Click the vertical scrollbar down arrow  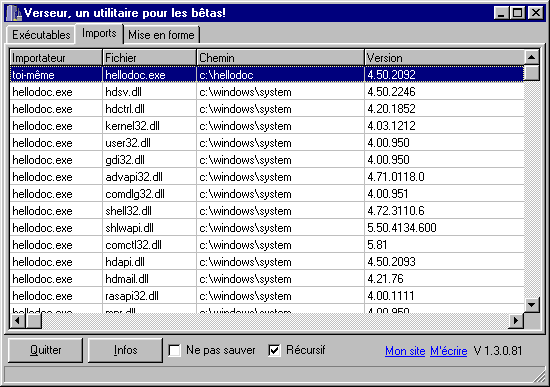[532, 305]
